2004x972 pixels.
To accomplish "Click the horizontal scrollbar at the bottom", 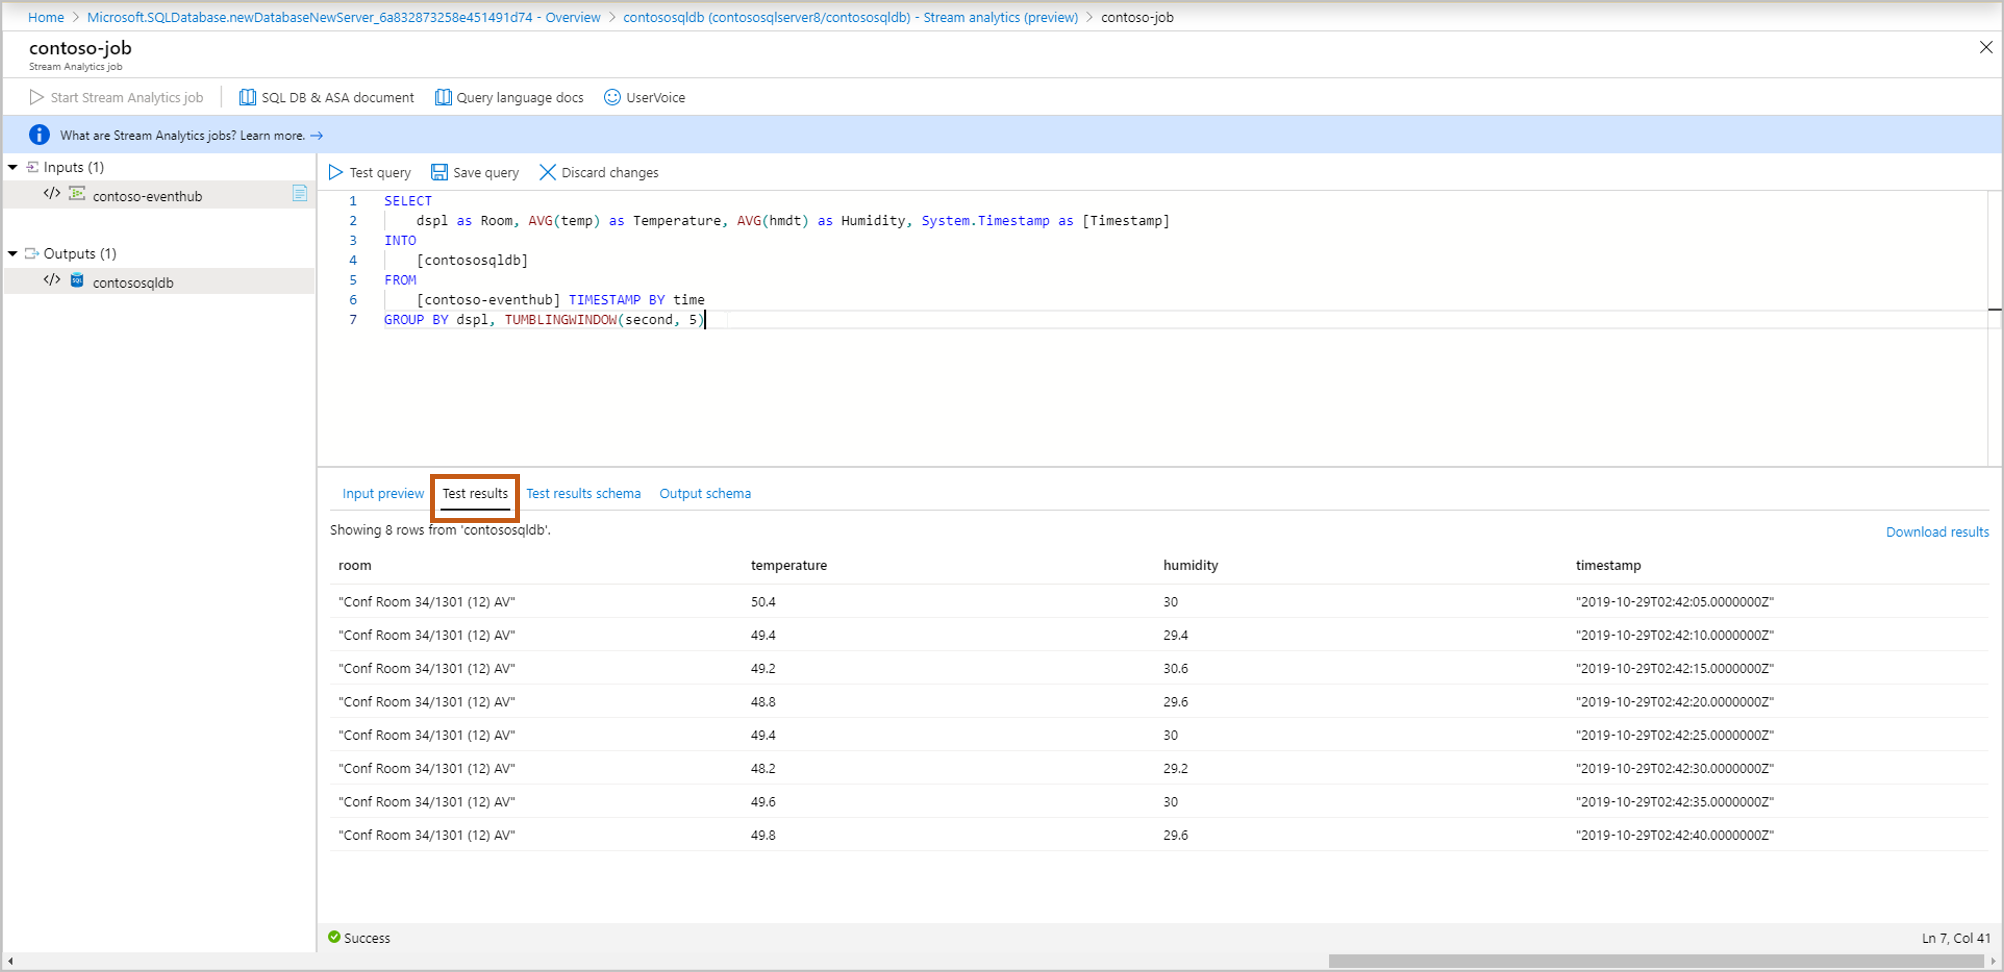I will 1655,961.
